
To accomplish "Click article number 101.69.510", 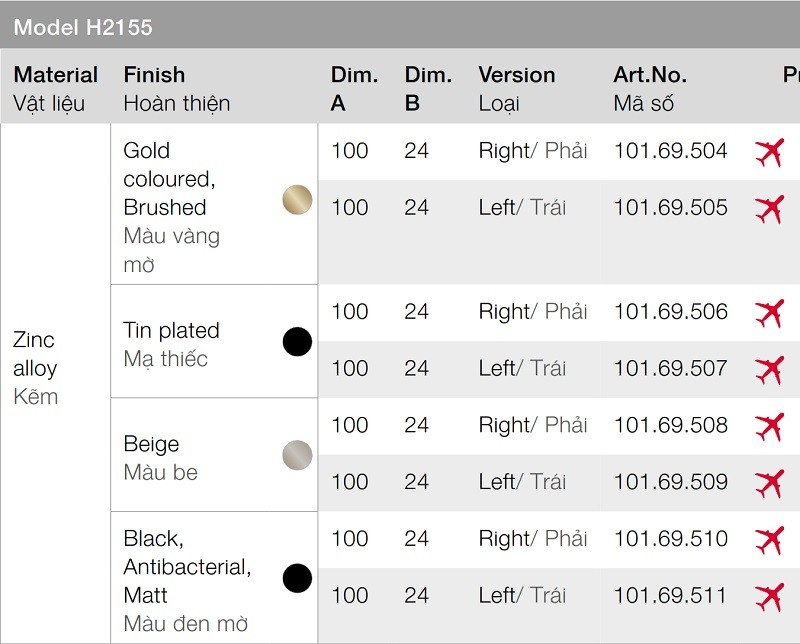I will pos(670,539).
